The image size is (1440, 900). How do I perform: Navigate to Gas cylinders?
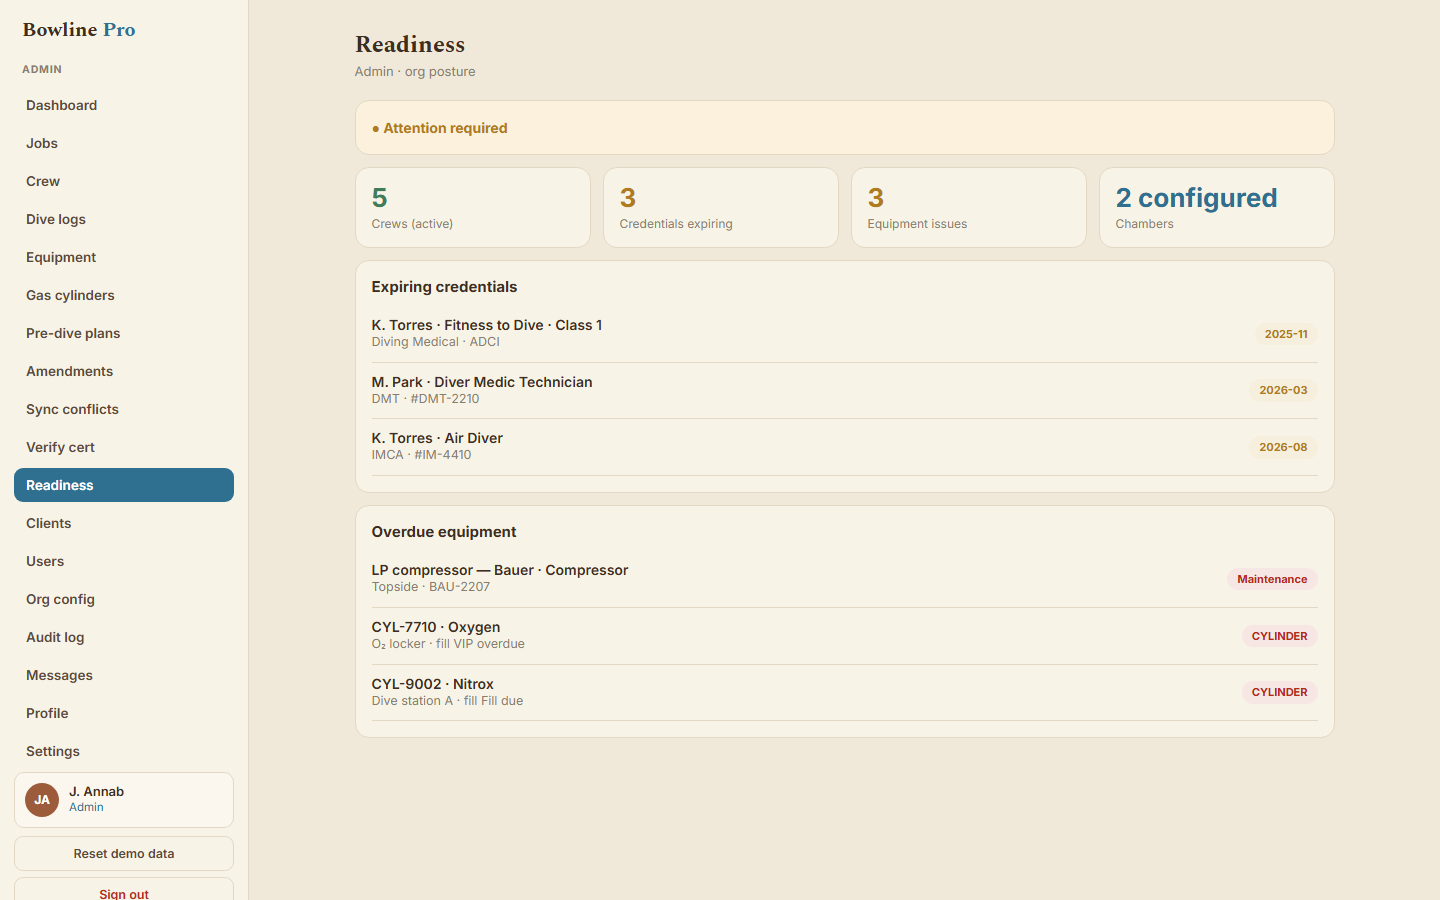pyautogui.click(x=124, y=295)
